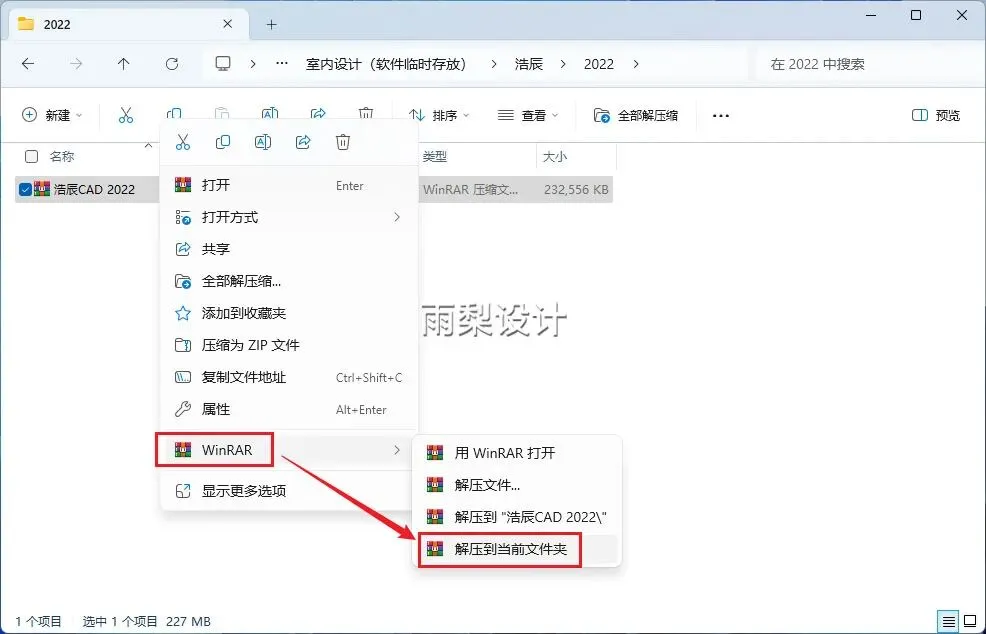Open 属性 from context menu
The width and height of the screenshot is (986, 634).
tap(289, 409)
